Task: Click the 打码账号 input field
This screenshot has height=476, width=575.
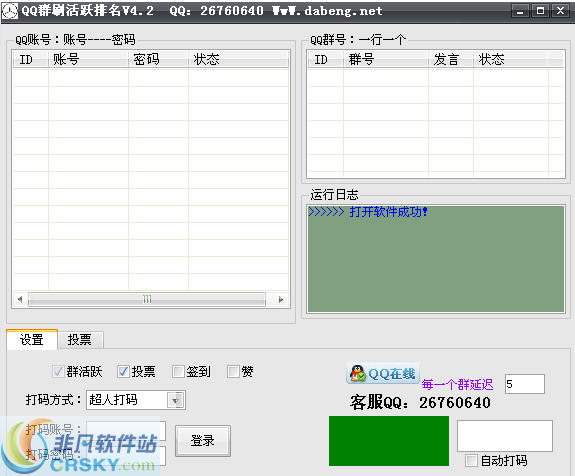Action: click(126, 430)
